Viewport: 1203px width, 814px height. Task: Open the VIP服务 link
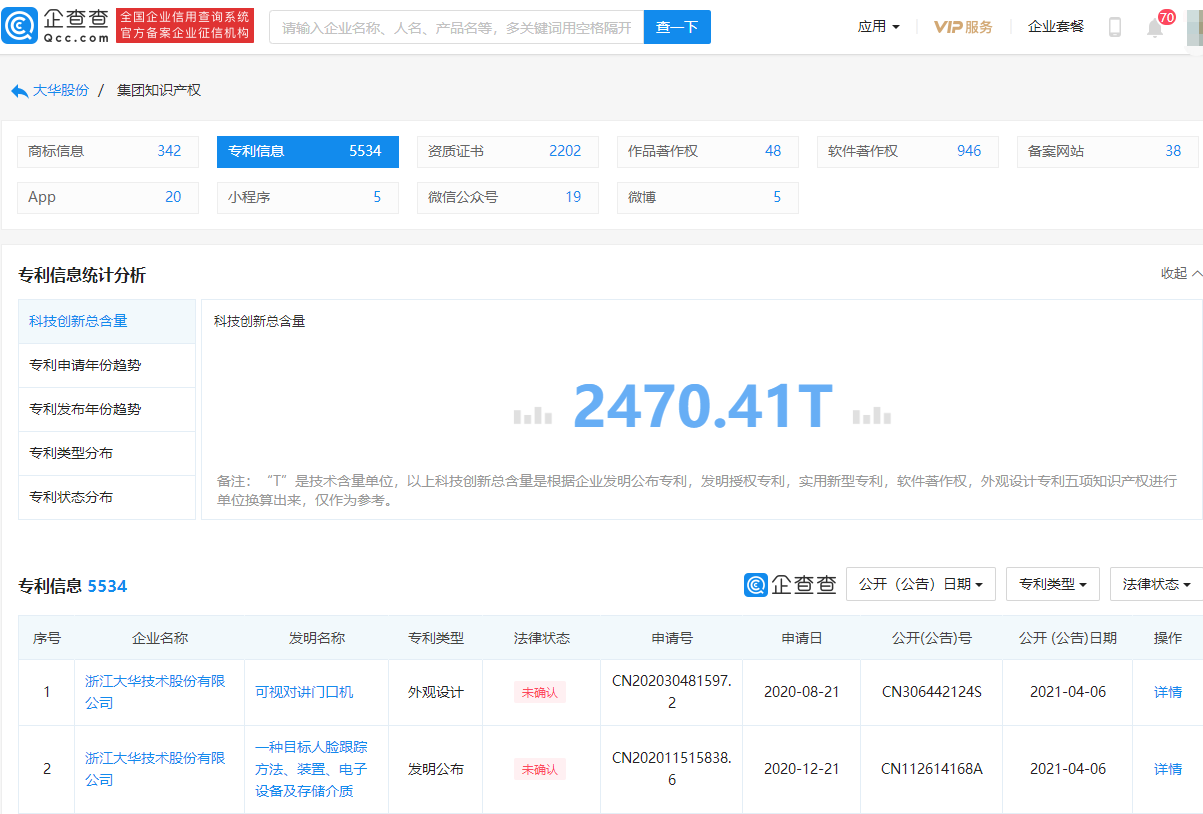(x=963, y=27)
